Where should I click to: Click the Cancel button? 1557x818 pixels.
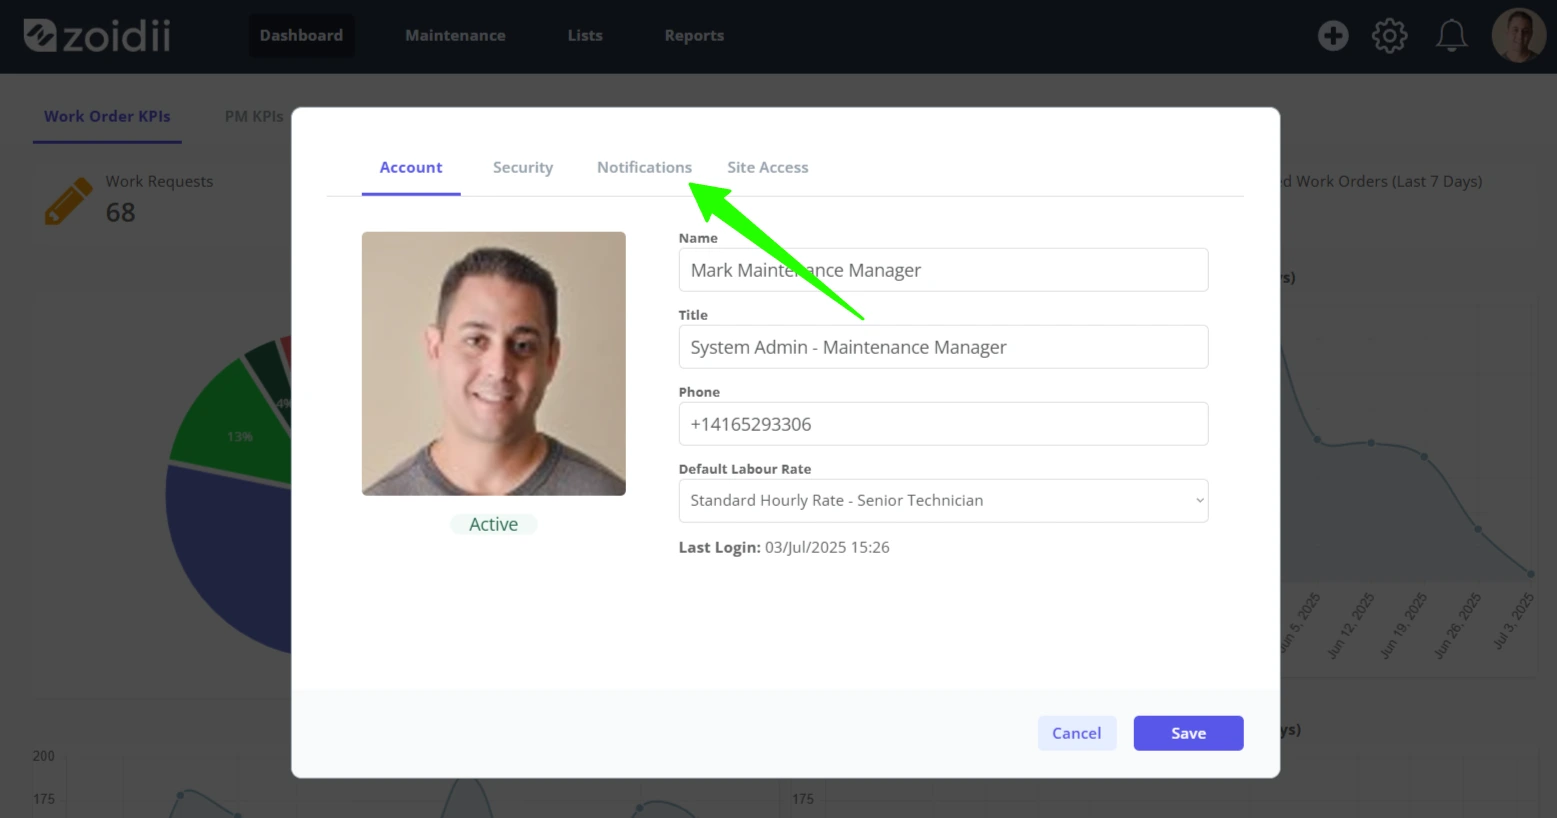[1077, 733]
